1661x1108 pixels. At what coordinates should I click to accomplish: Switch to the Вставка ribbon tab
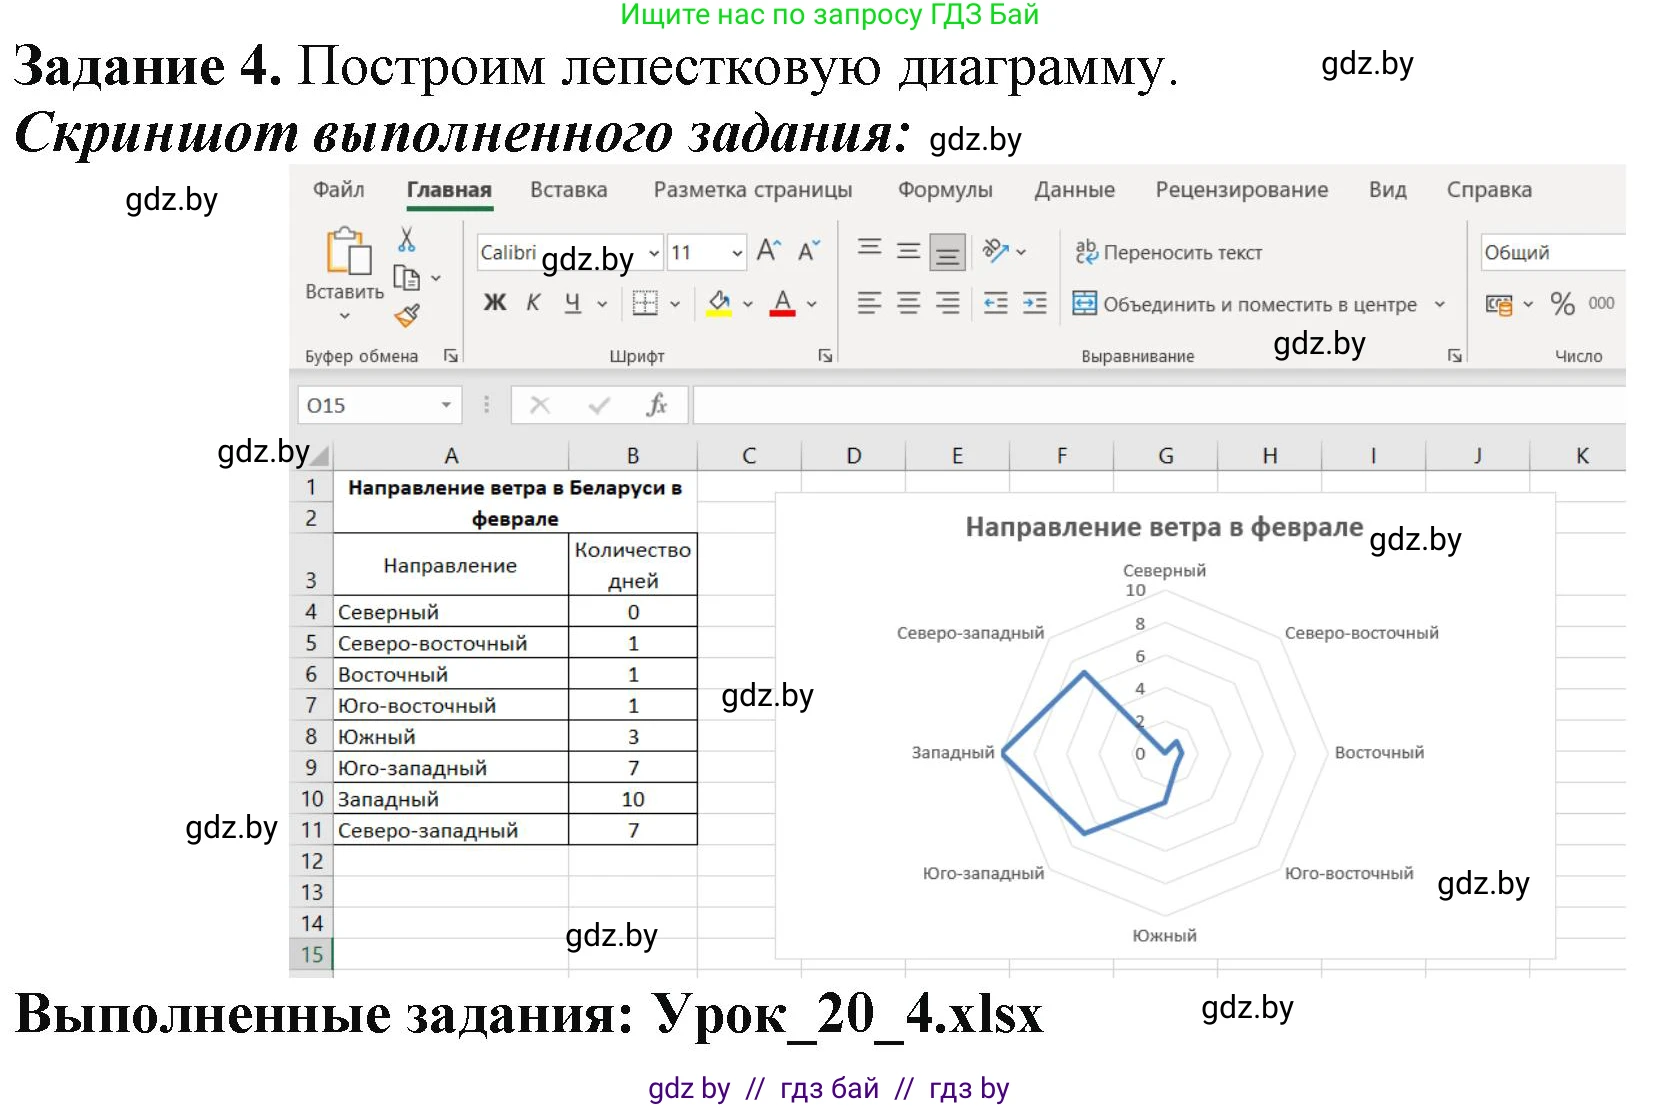[568, 190]
